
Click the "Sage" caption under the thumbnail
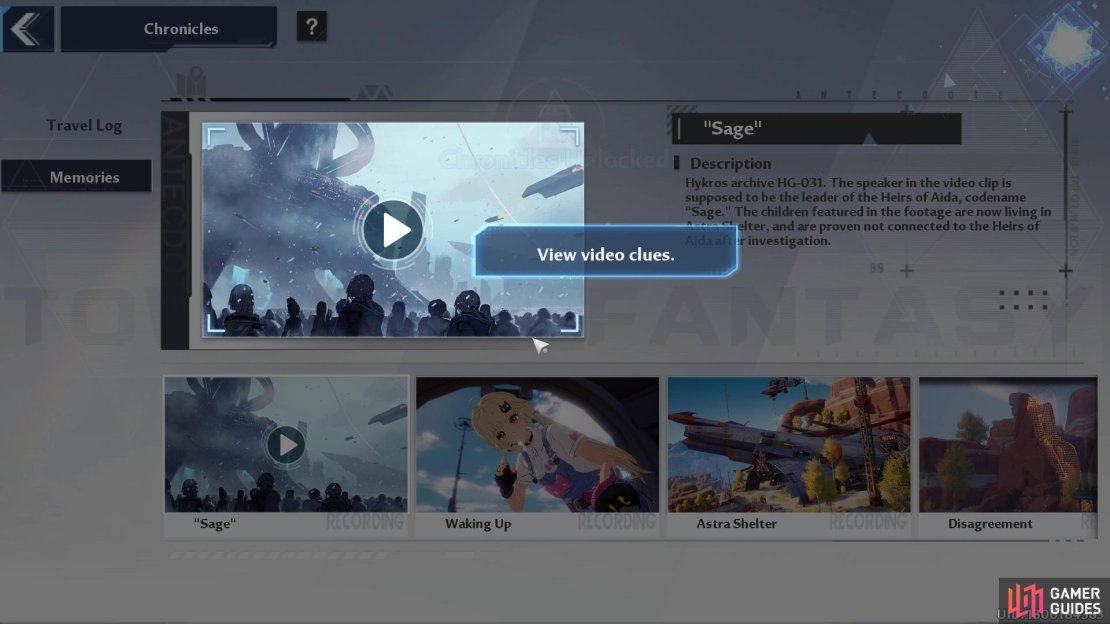[x=214, y=523]
